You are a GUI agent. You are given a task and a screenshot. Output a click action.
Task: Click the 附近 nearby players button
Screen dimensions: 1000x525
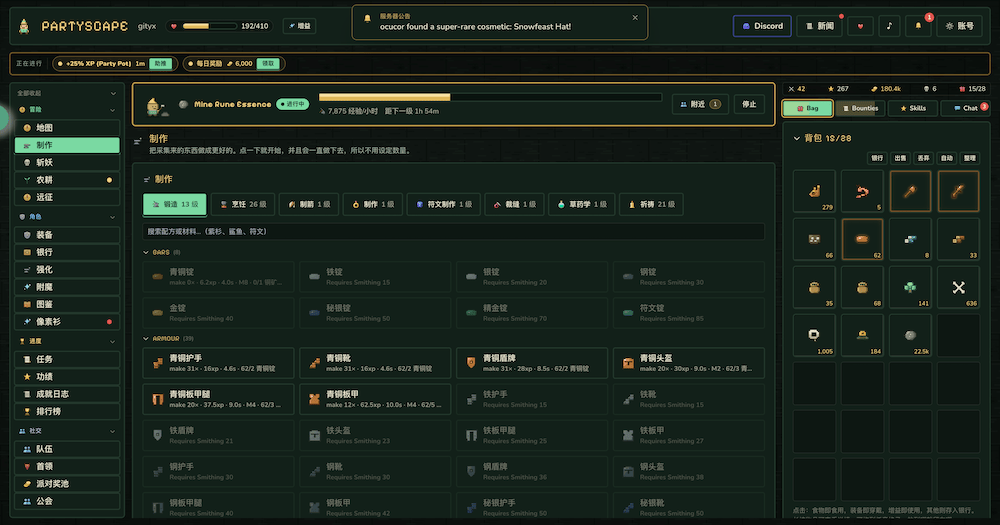coord(700,104)
